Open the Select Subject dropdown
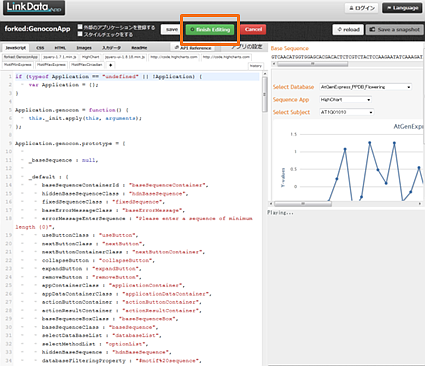This screenshot has height=366, width=425. [x=346, y=112]
